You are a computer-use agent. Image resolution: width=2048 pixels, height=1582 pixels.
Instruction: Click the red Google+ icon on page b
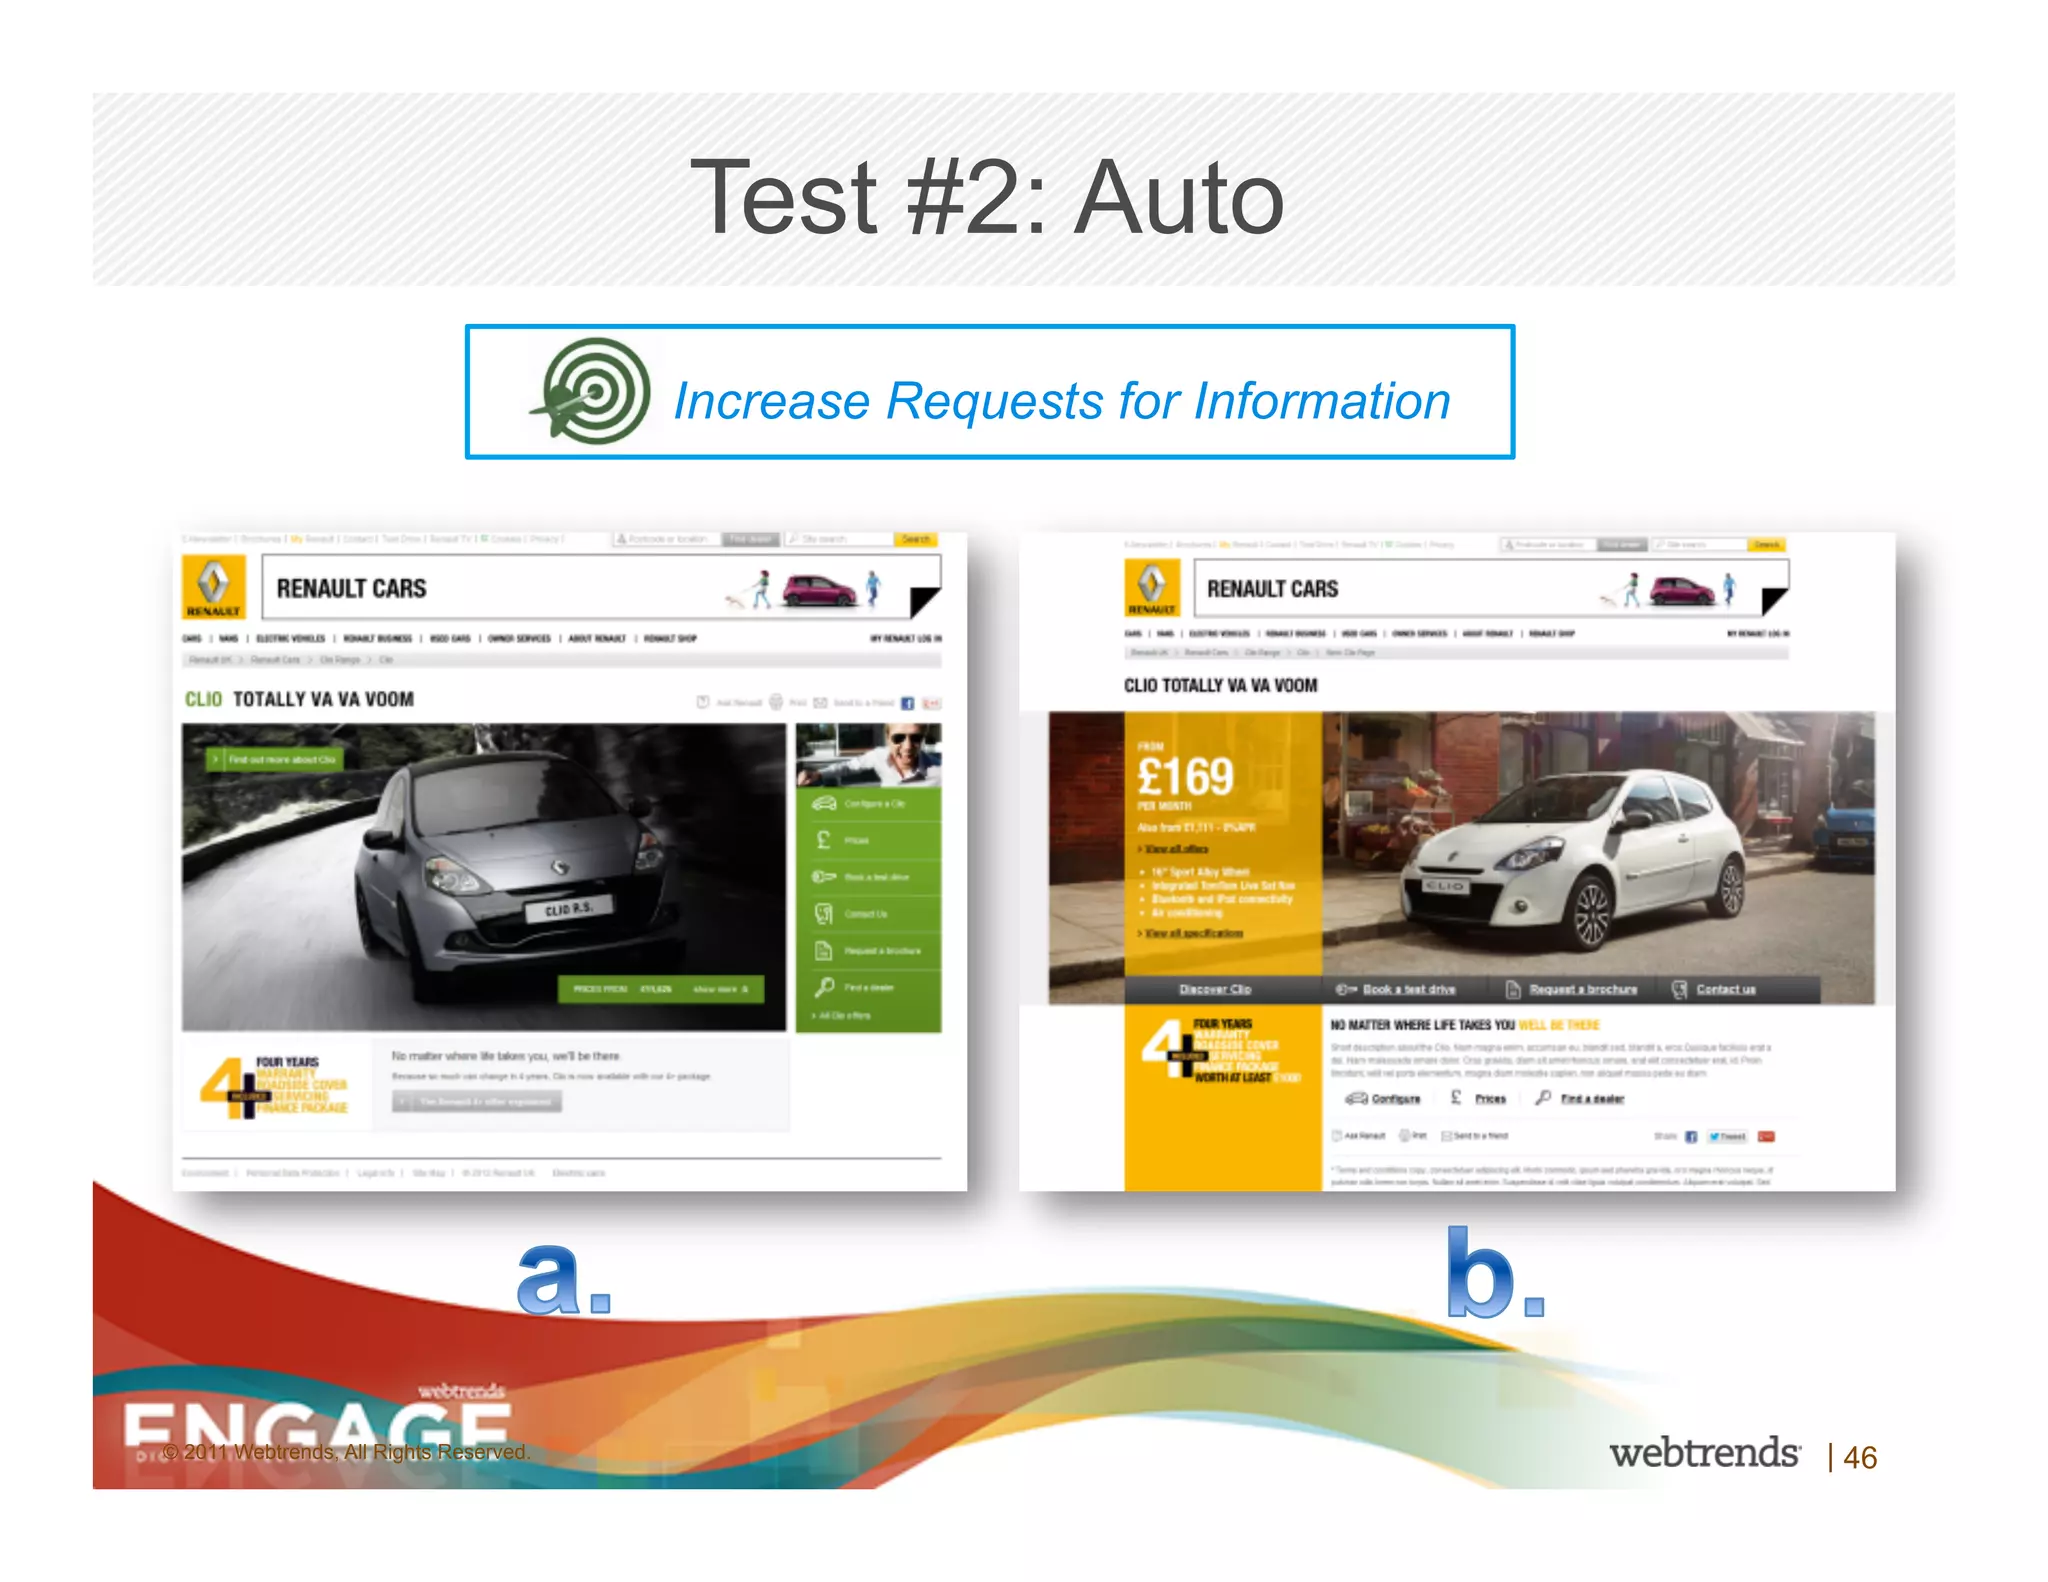click(x=1767, y=1136)
